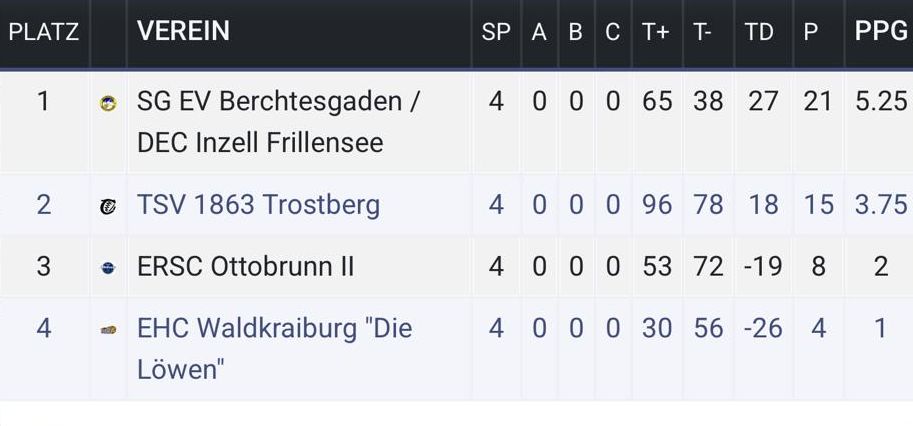Screen dimensions: 913x426
Task: Click the ERSC Ottobrunn II team logo
Action: pos(108,267)
